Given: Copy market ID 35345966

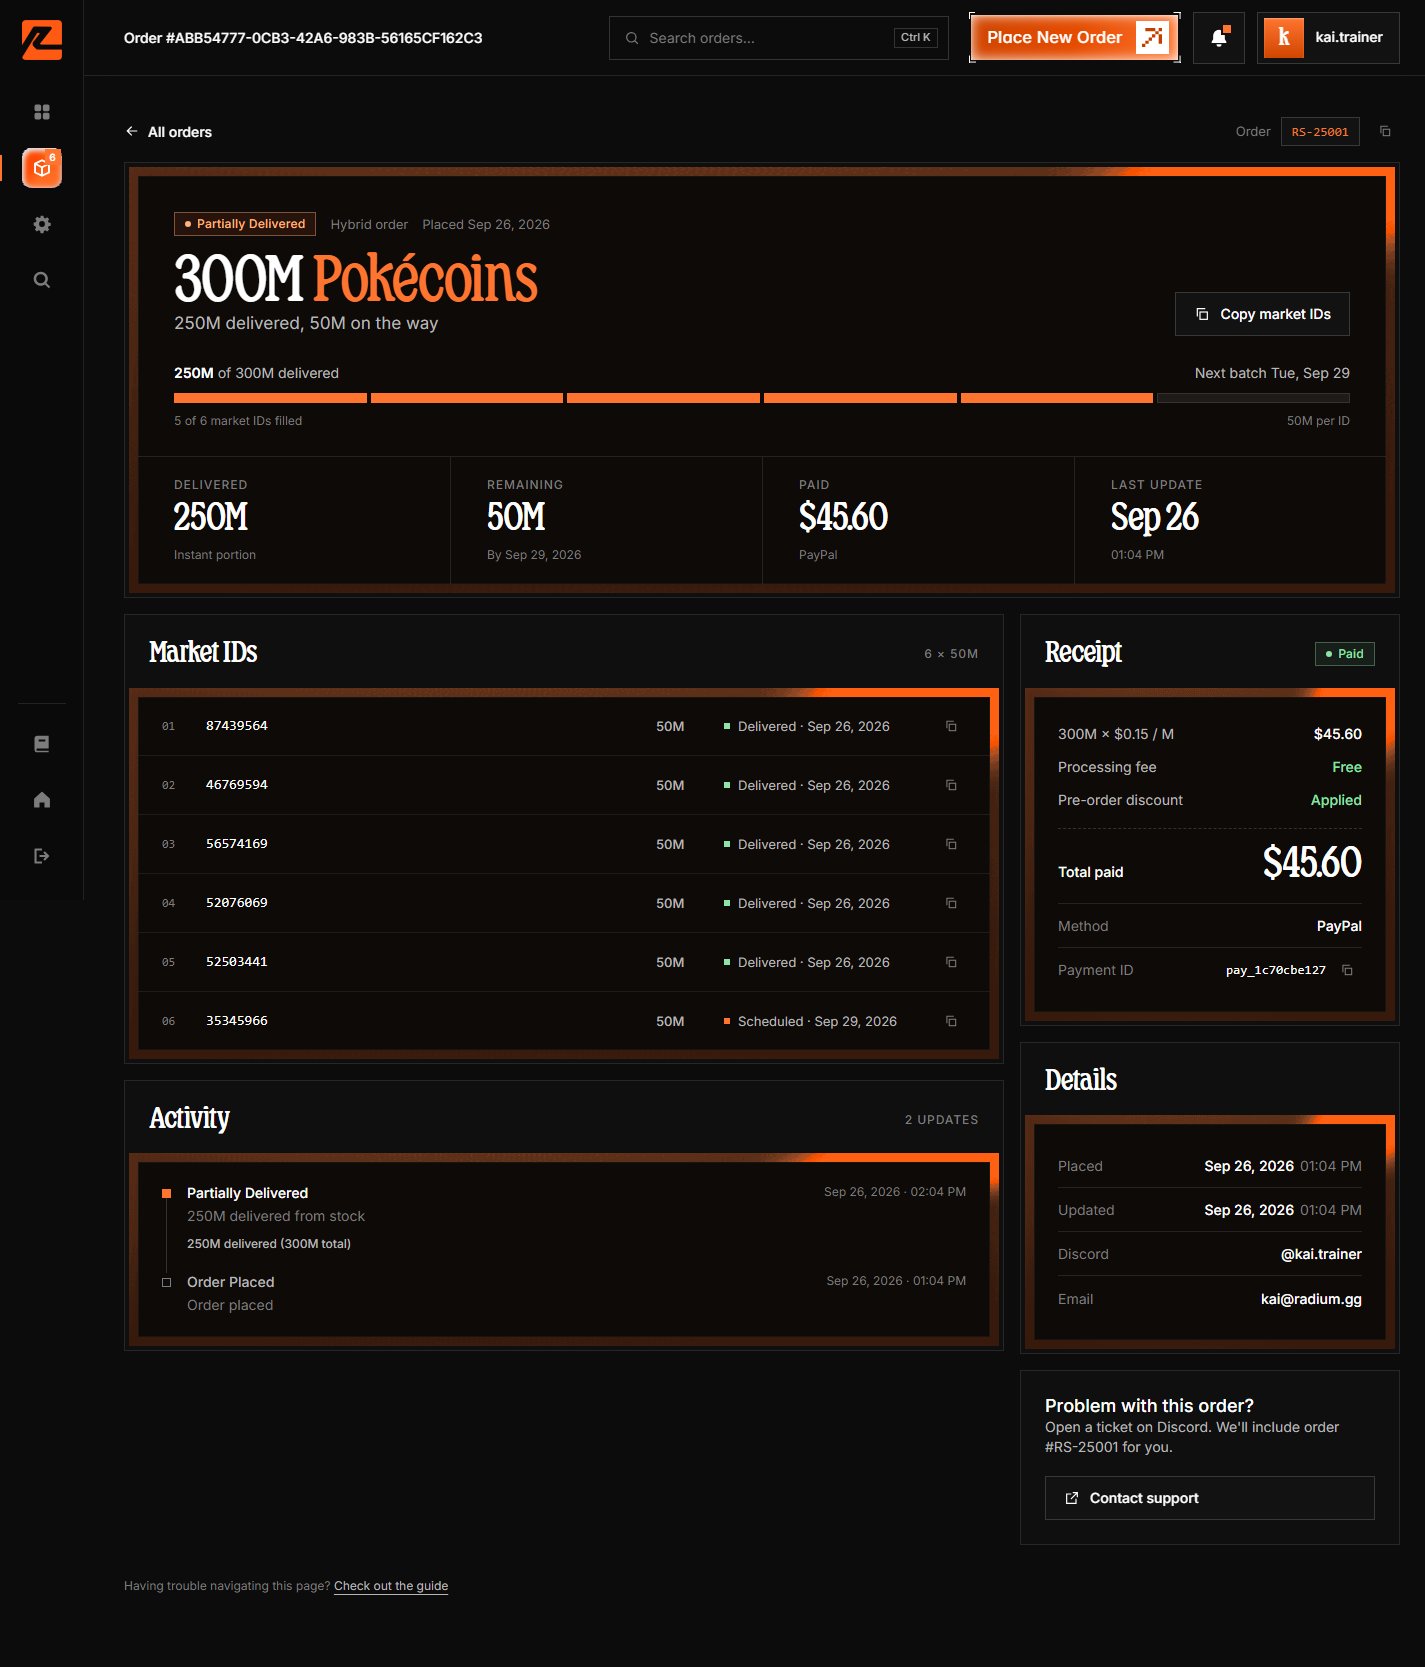Looking at the screenshot, I should coord(951,1021).
